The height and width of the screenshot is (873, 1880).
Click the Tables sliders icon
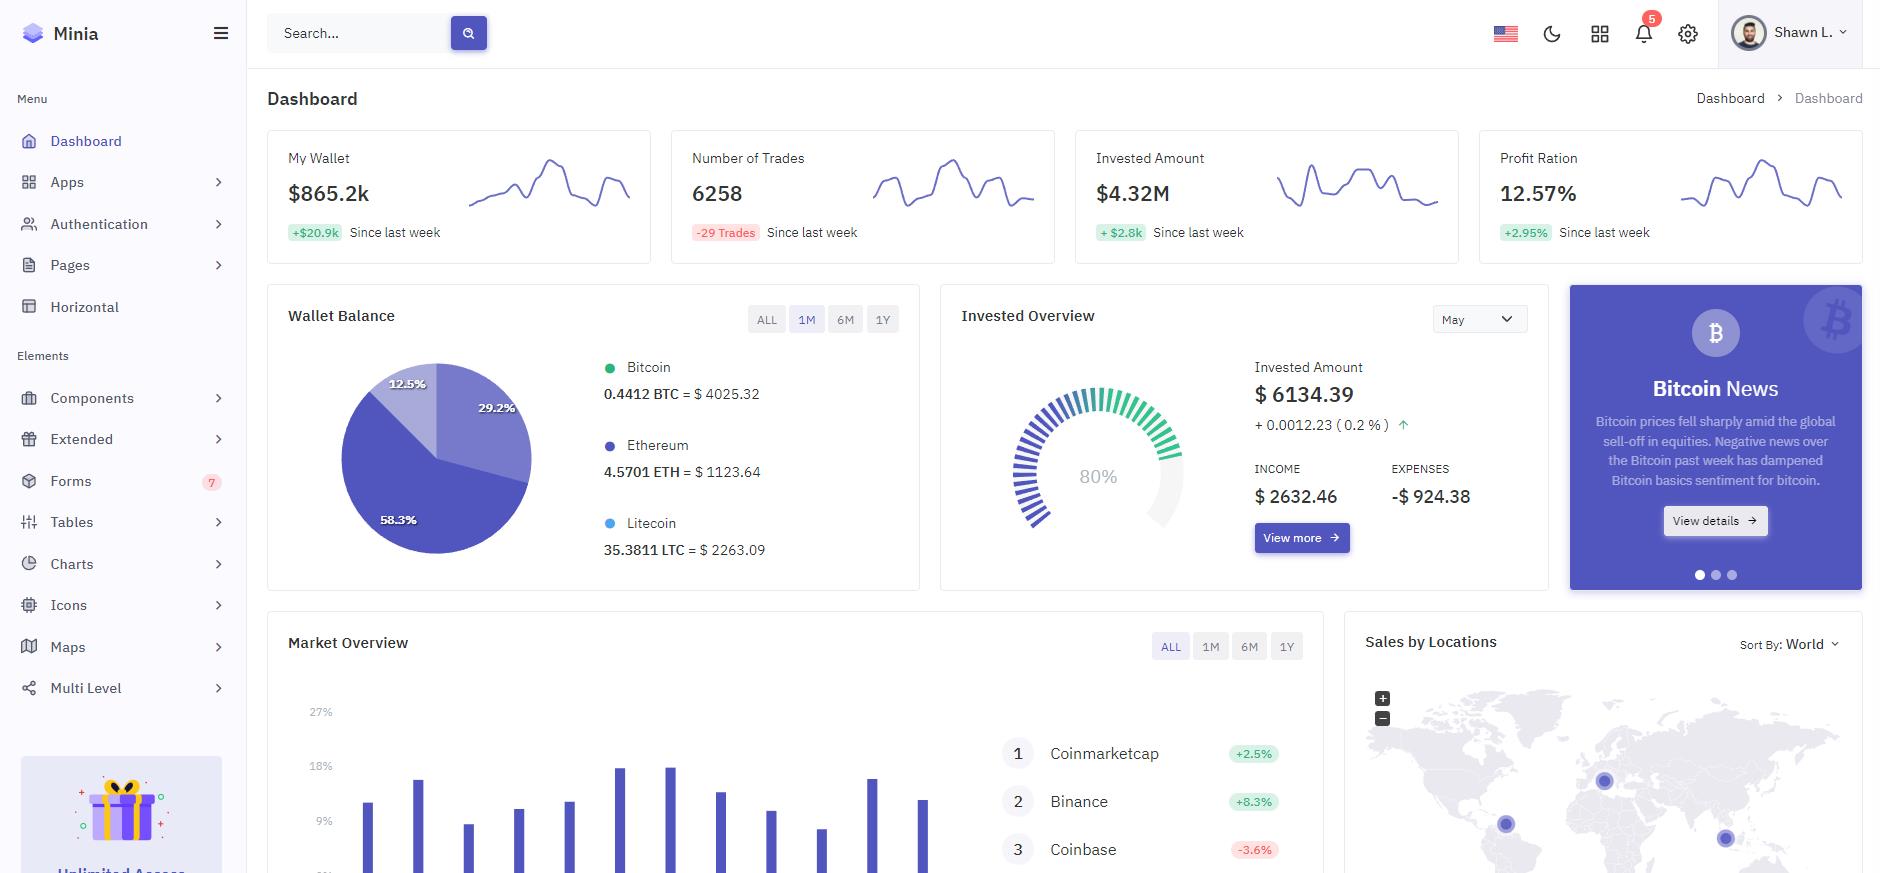[x=29, y=522]
